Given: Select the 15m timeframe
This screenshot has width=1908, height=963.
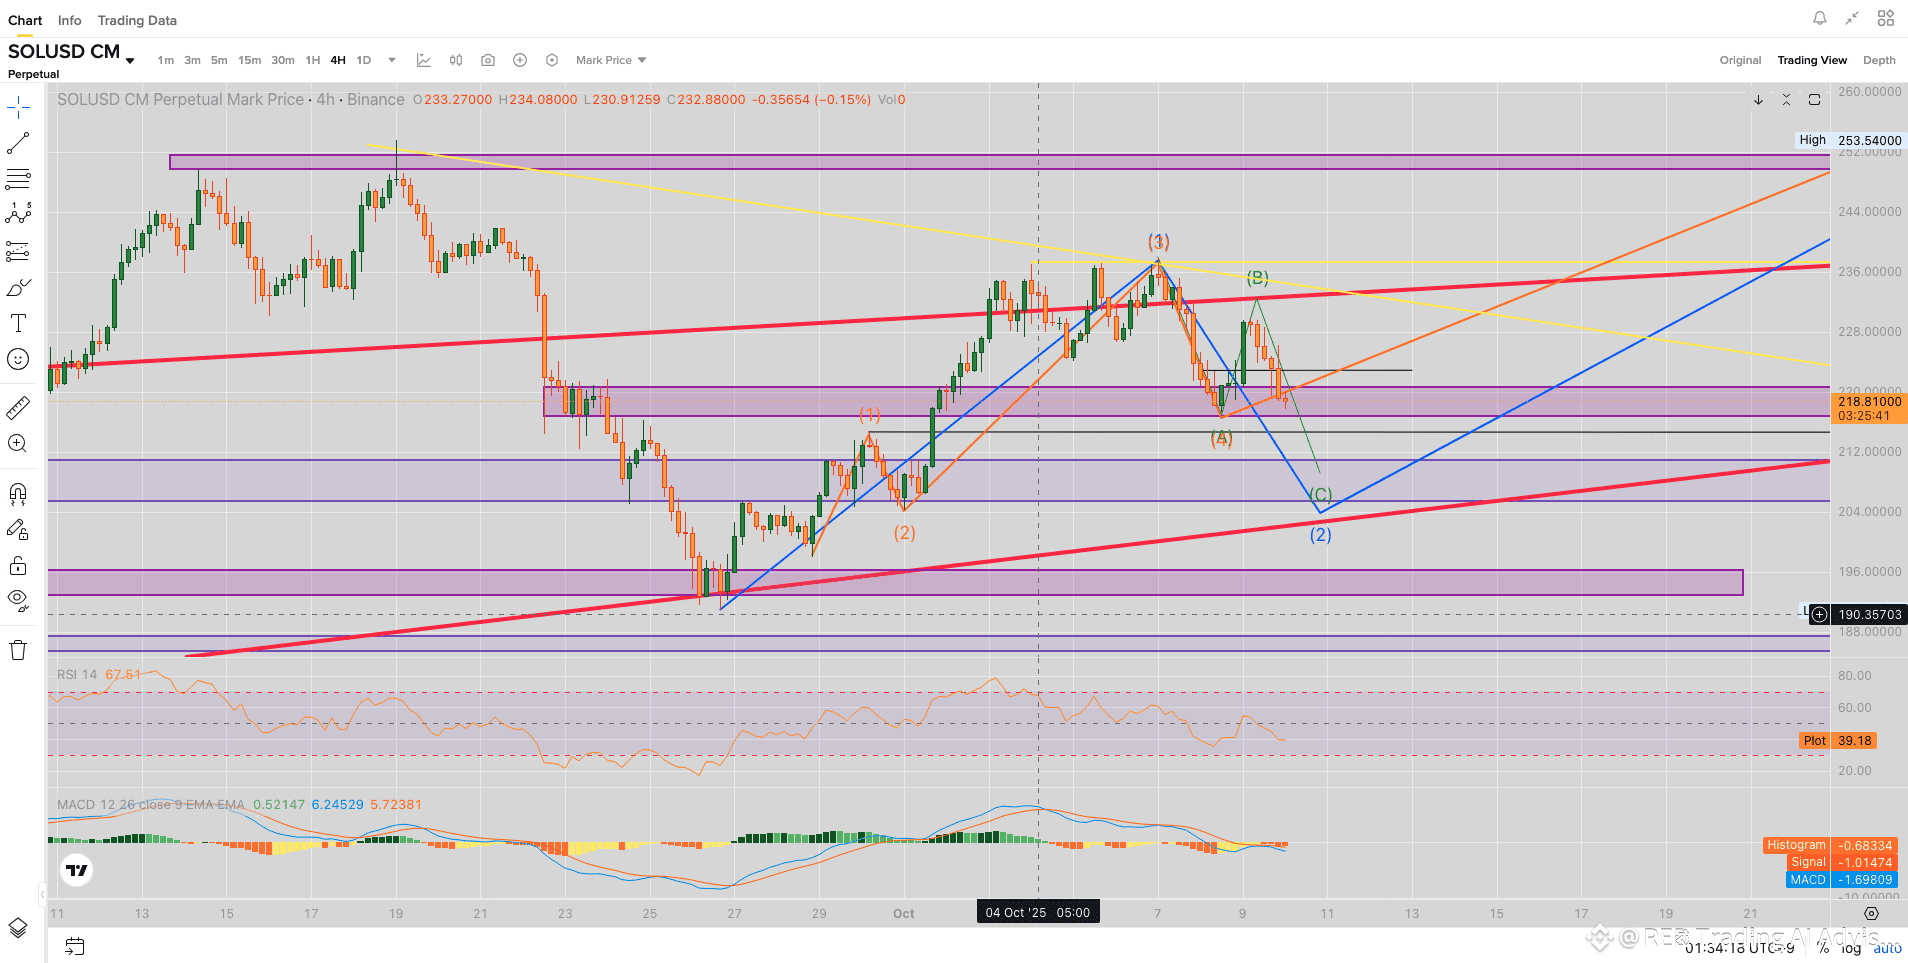Looking at the screenshot, I should click(x=249, y=60).
